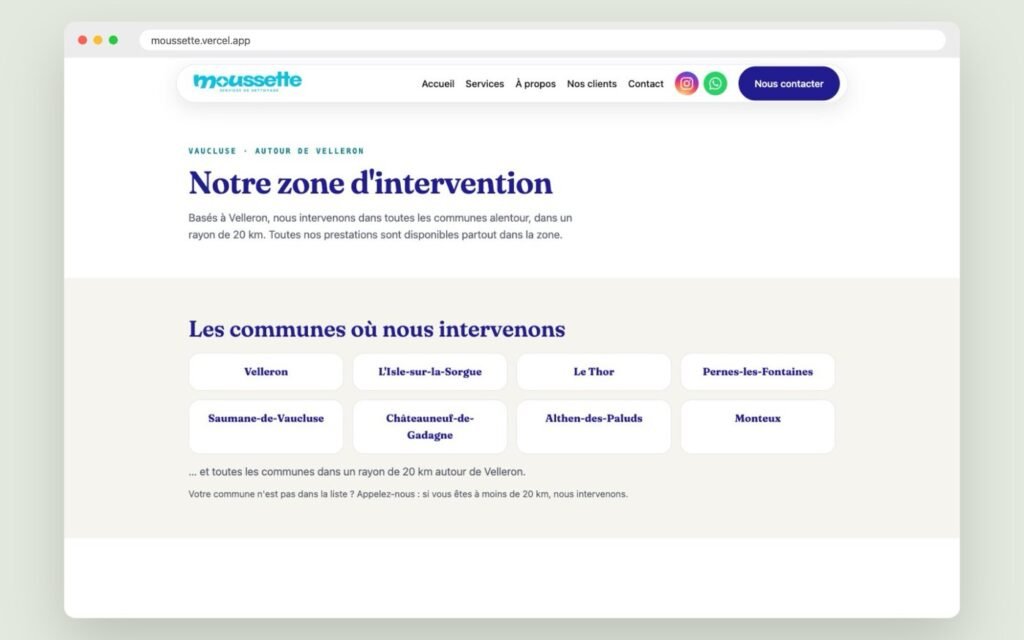Click the Nous contacter button
This screenshot has height=640, width=1024.
[x=789, y=84]
